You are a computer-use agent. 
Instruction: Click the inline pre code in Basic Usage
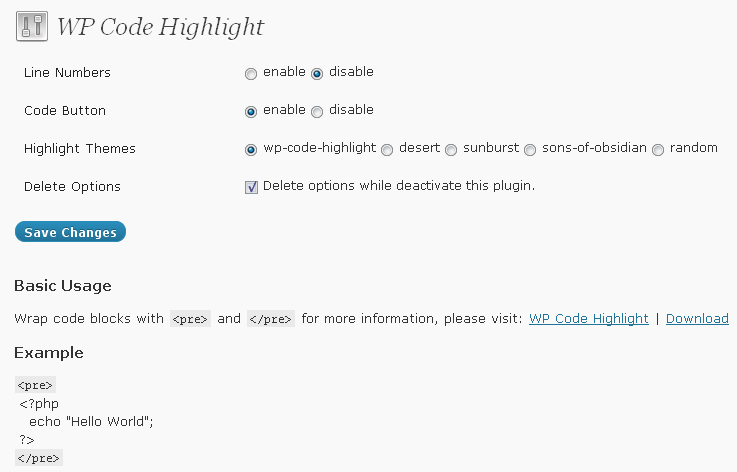tap(190, 319)
